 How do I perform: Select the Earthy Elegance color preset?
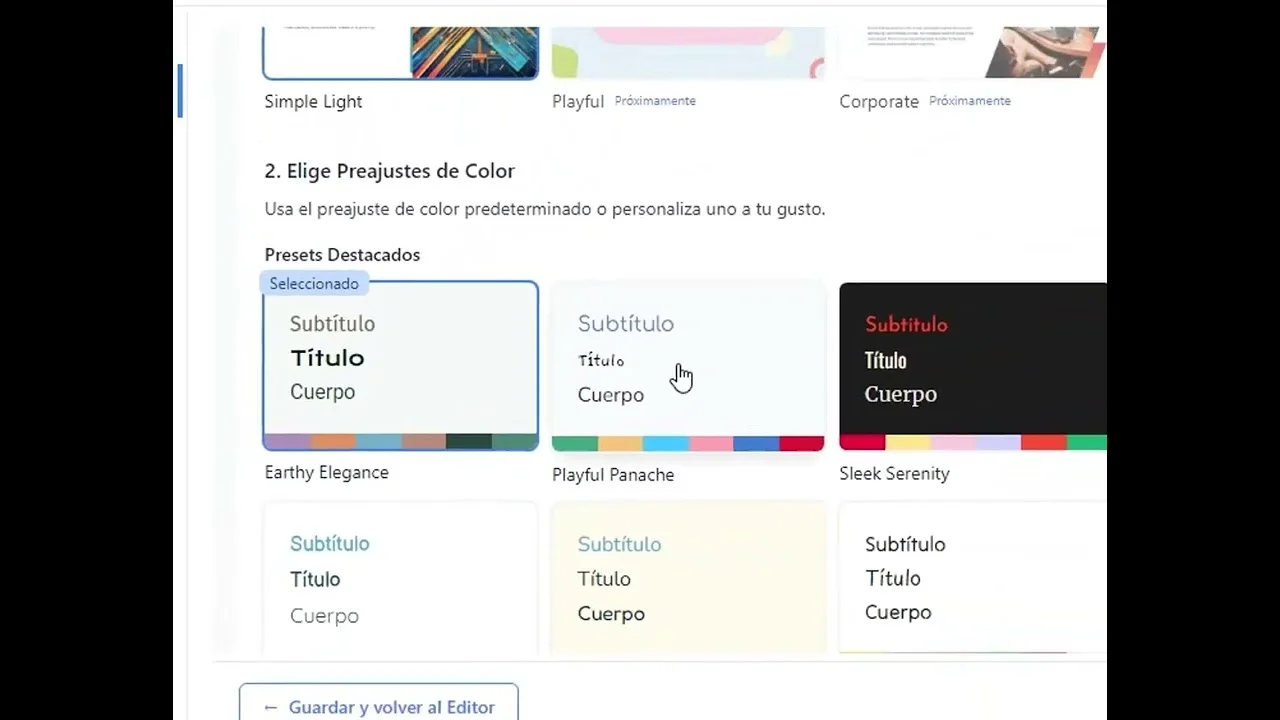(x=400, y=361)
